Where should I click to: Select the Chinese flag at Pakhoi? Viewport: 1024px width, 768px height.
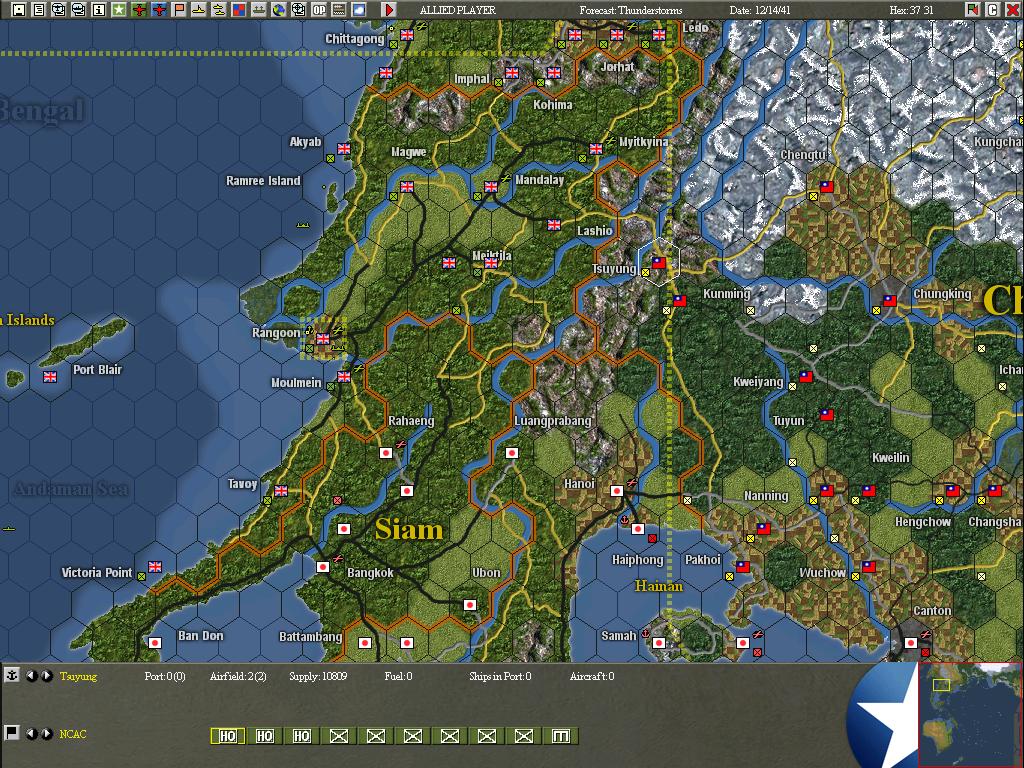click(743, 567)
